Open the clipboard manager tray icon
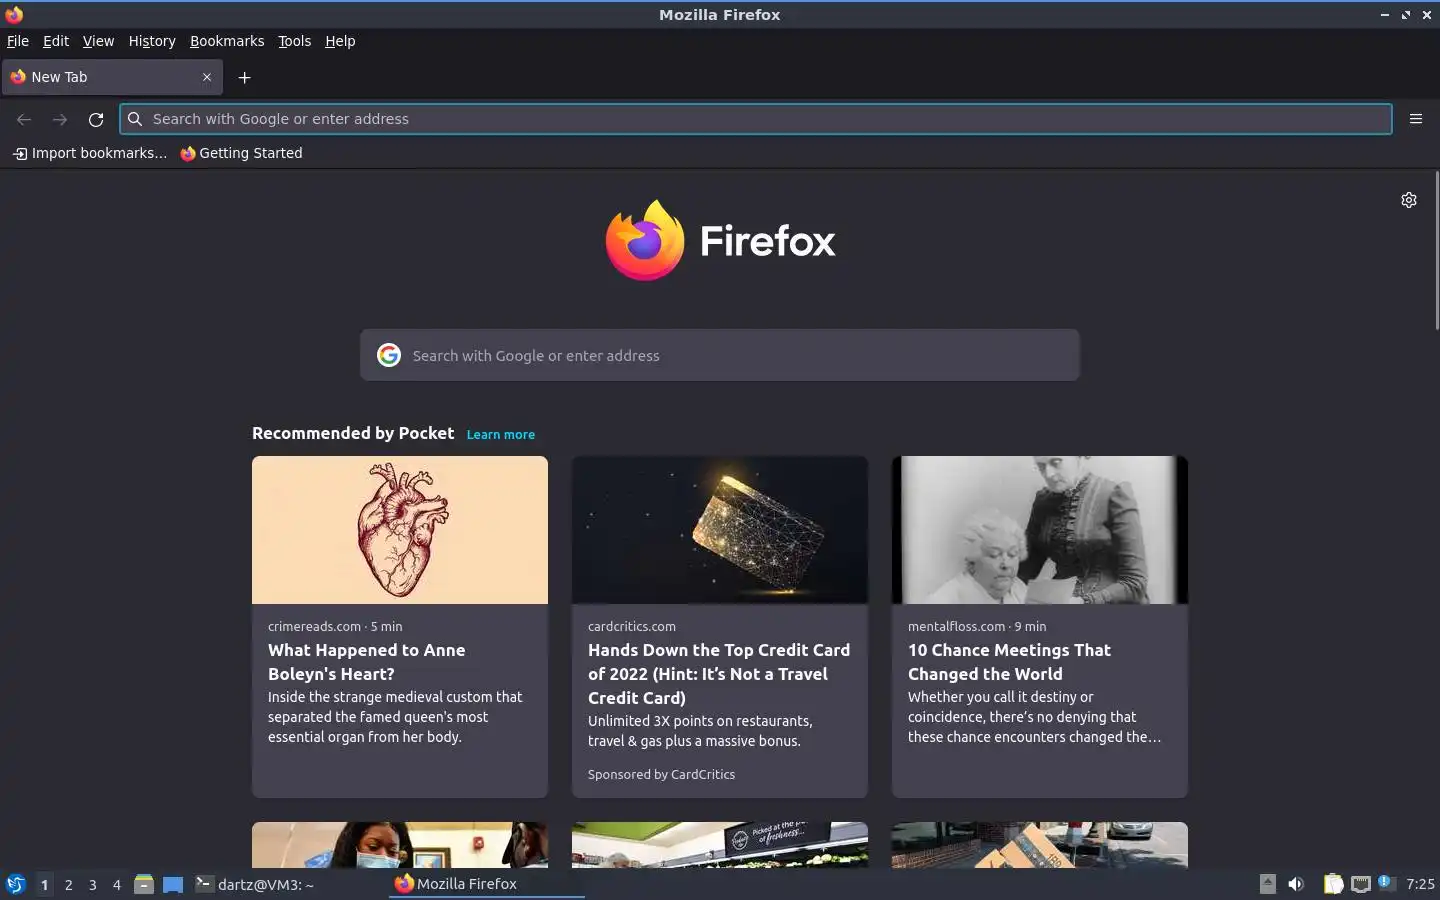1440x900 pixels. click(x=1333, y=884)
